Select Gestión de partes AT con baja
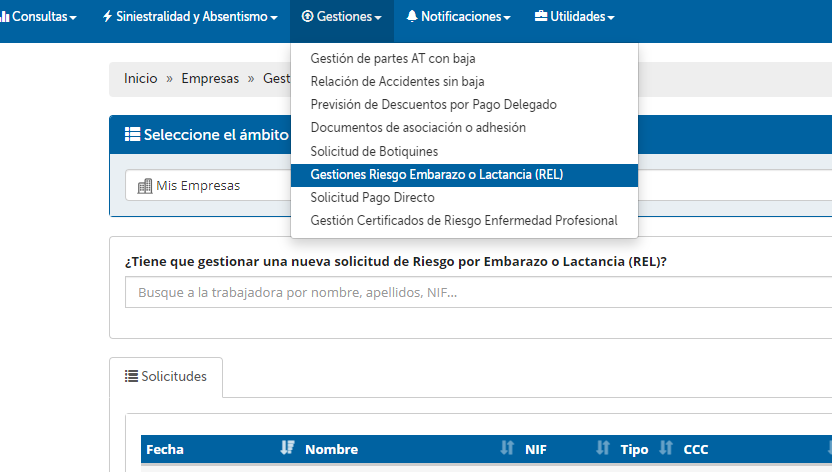Screen dimensions: 832x472 [x=393, y=59]
